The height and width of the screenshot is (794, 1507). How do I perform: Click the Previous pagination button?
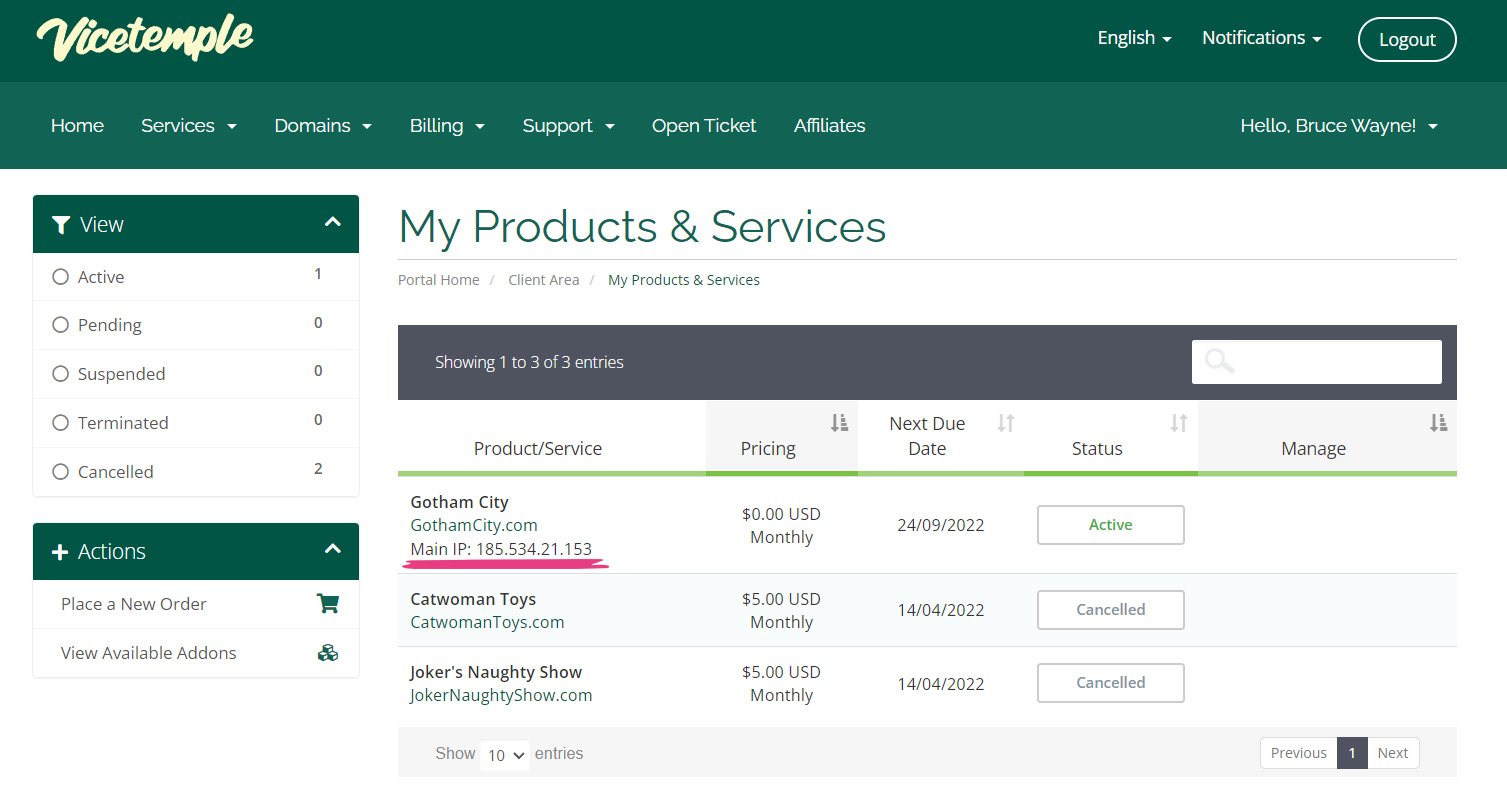[x=1298, y=753]
